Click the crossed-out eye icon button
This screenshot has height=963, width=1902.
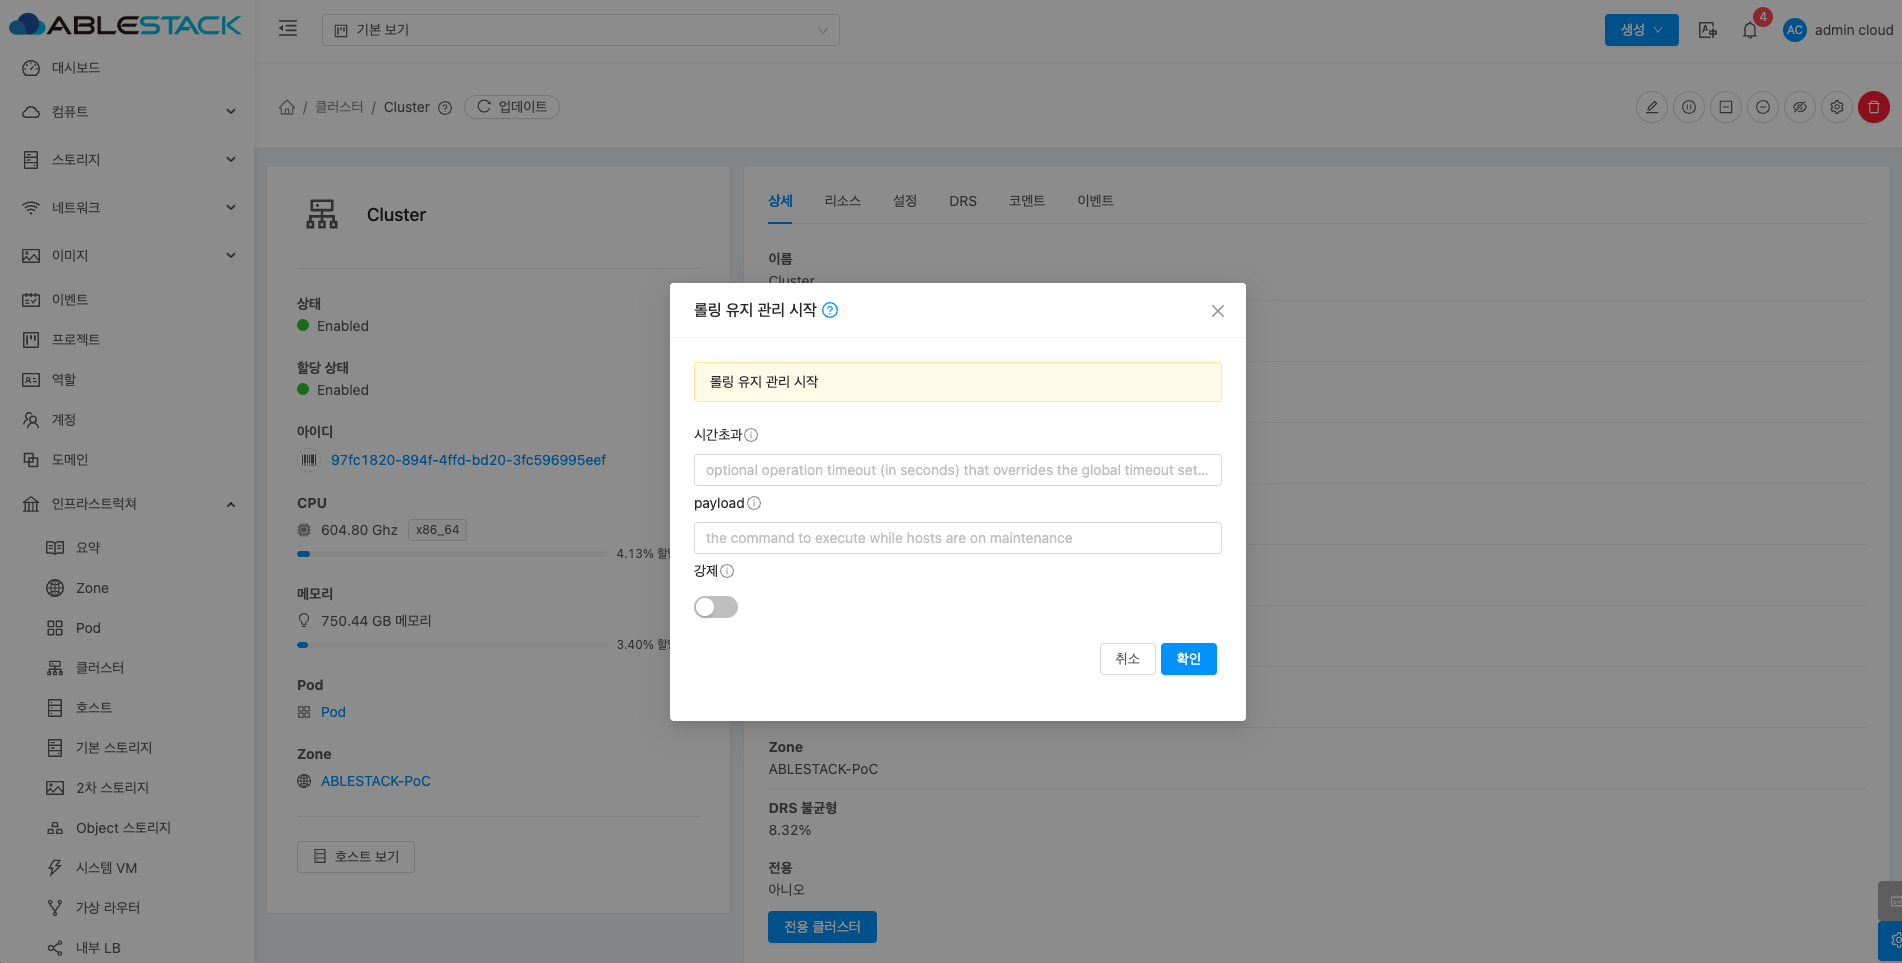[1800, 107]
